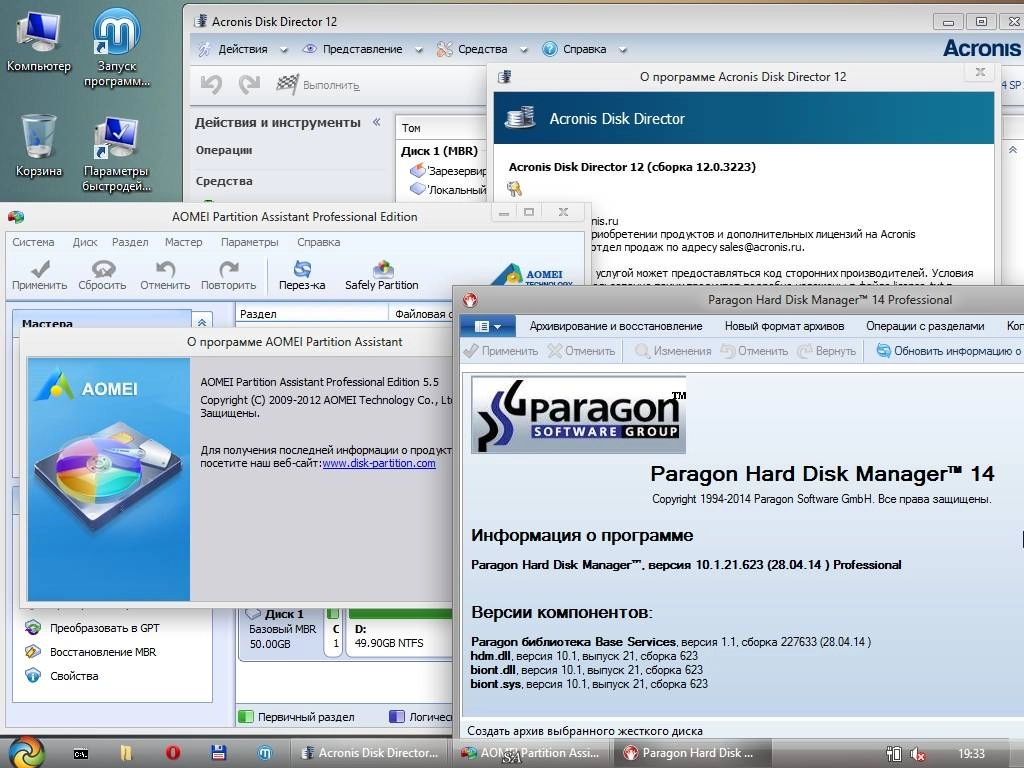Image resolution: width=1024 pixels, height=768 pixels.
Task: Open Paragon main menu dropdown button
Action: [x=487, y=326]
